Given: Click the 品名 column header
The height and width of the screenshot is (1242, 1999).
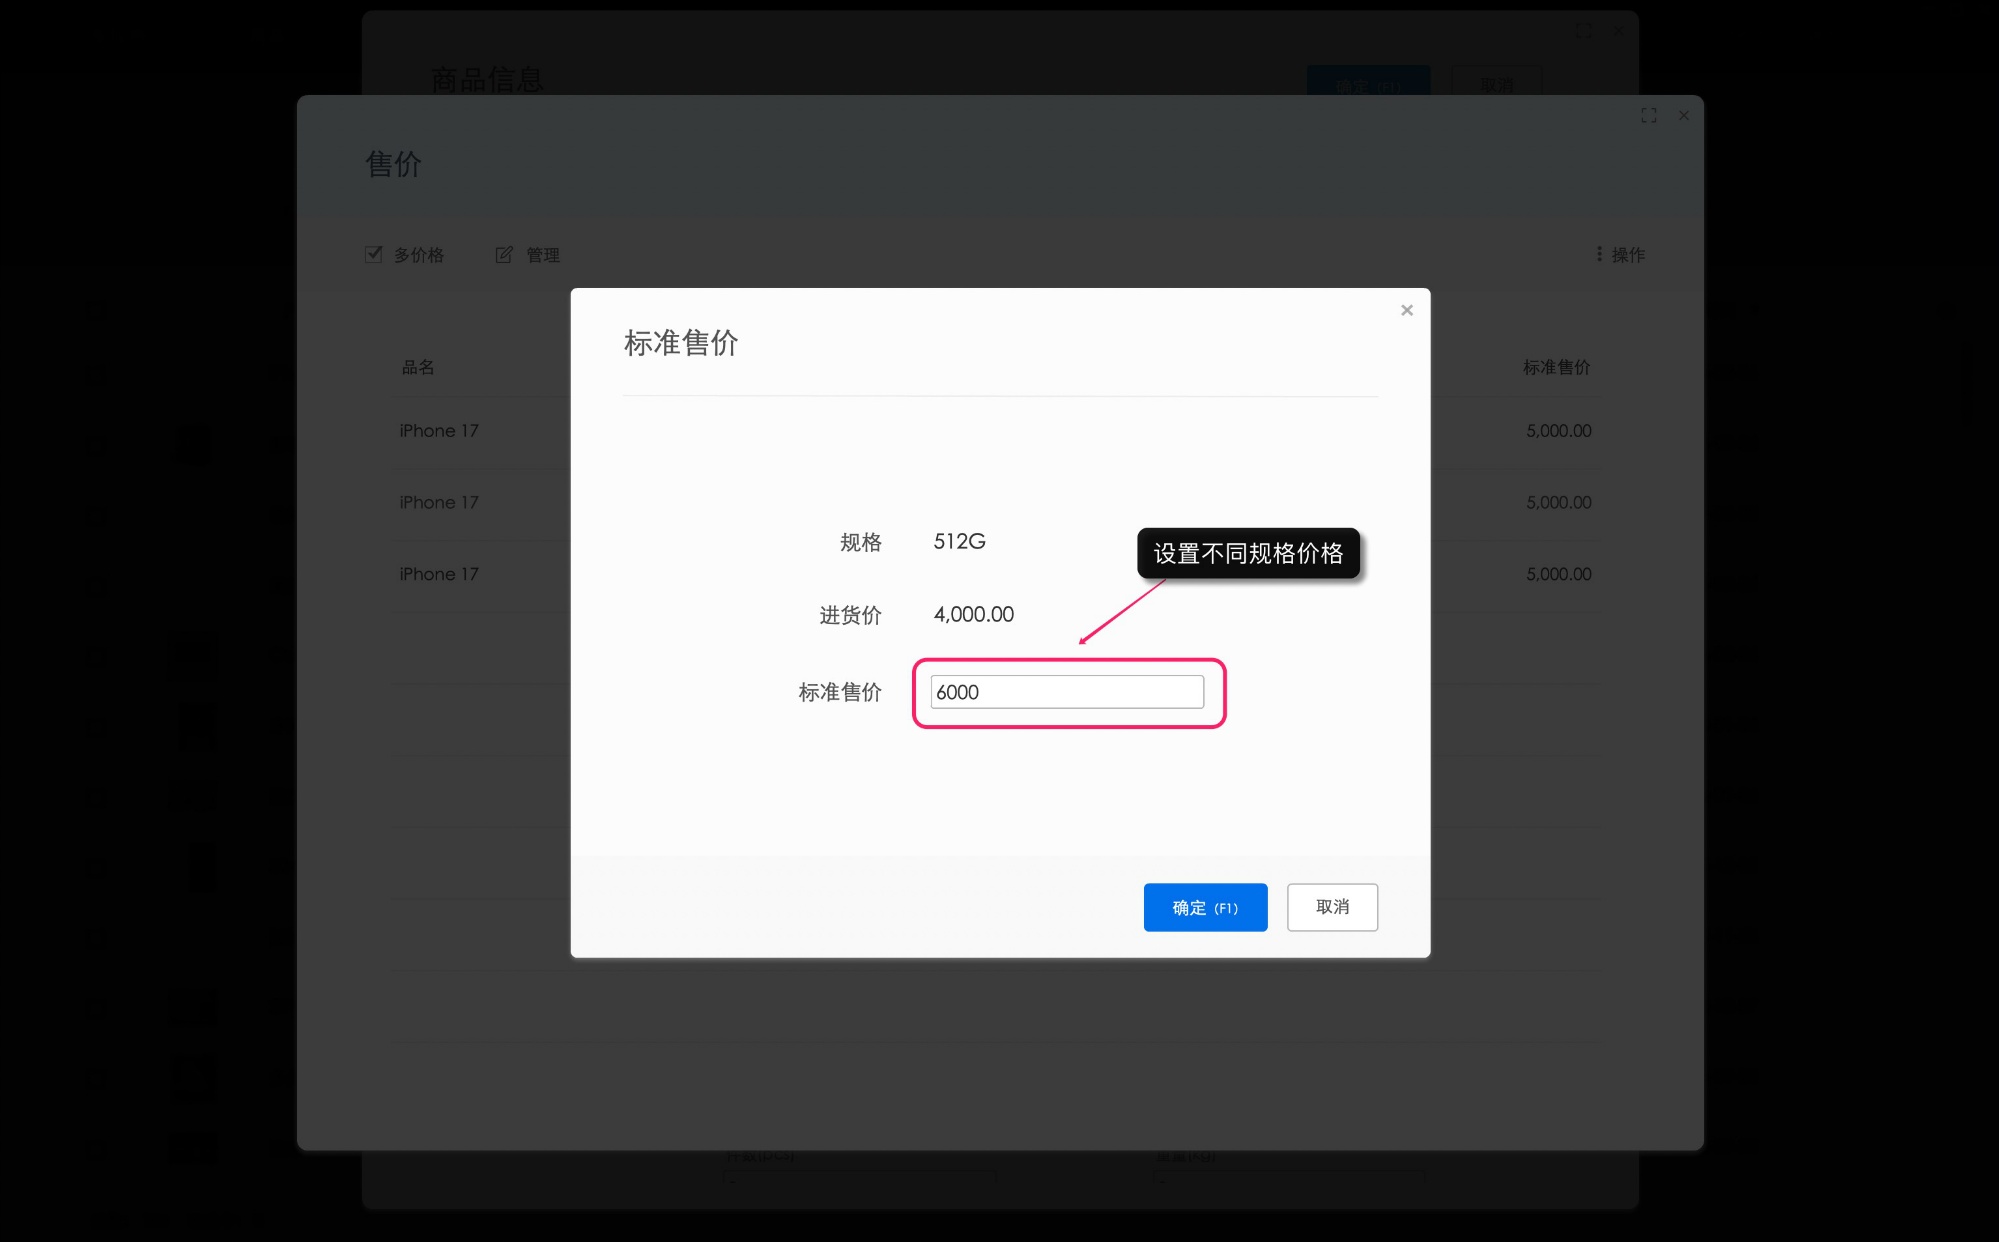Looking at the screenshot, I should coord(419,367).
